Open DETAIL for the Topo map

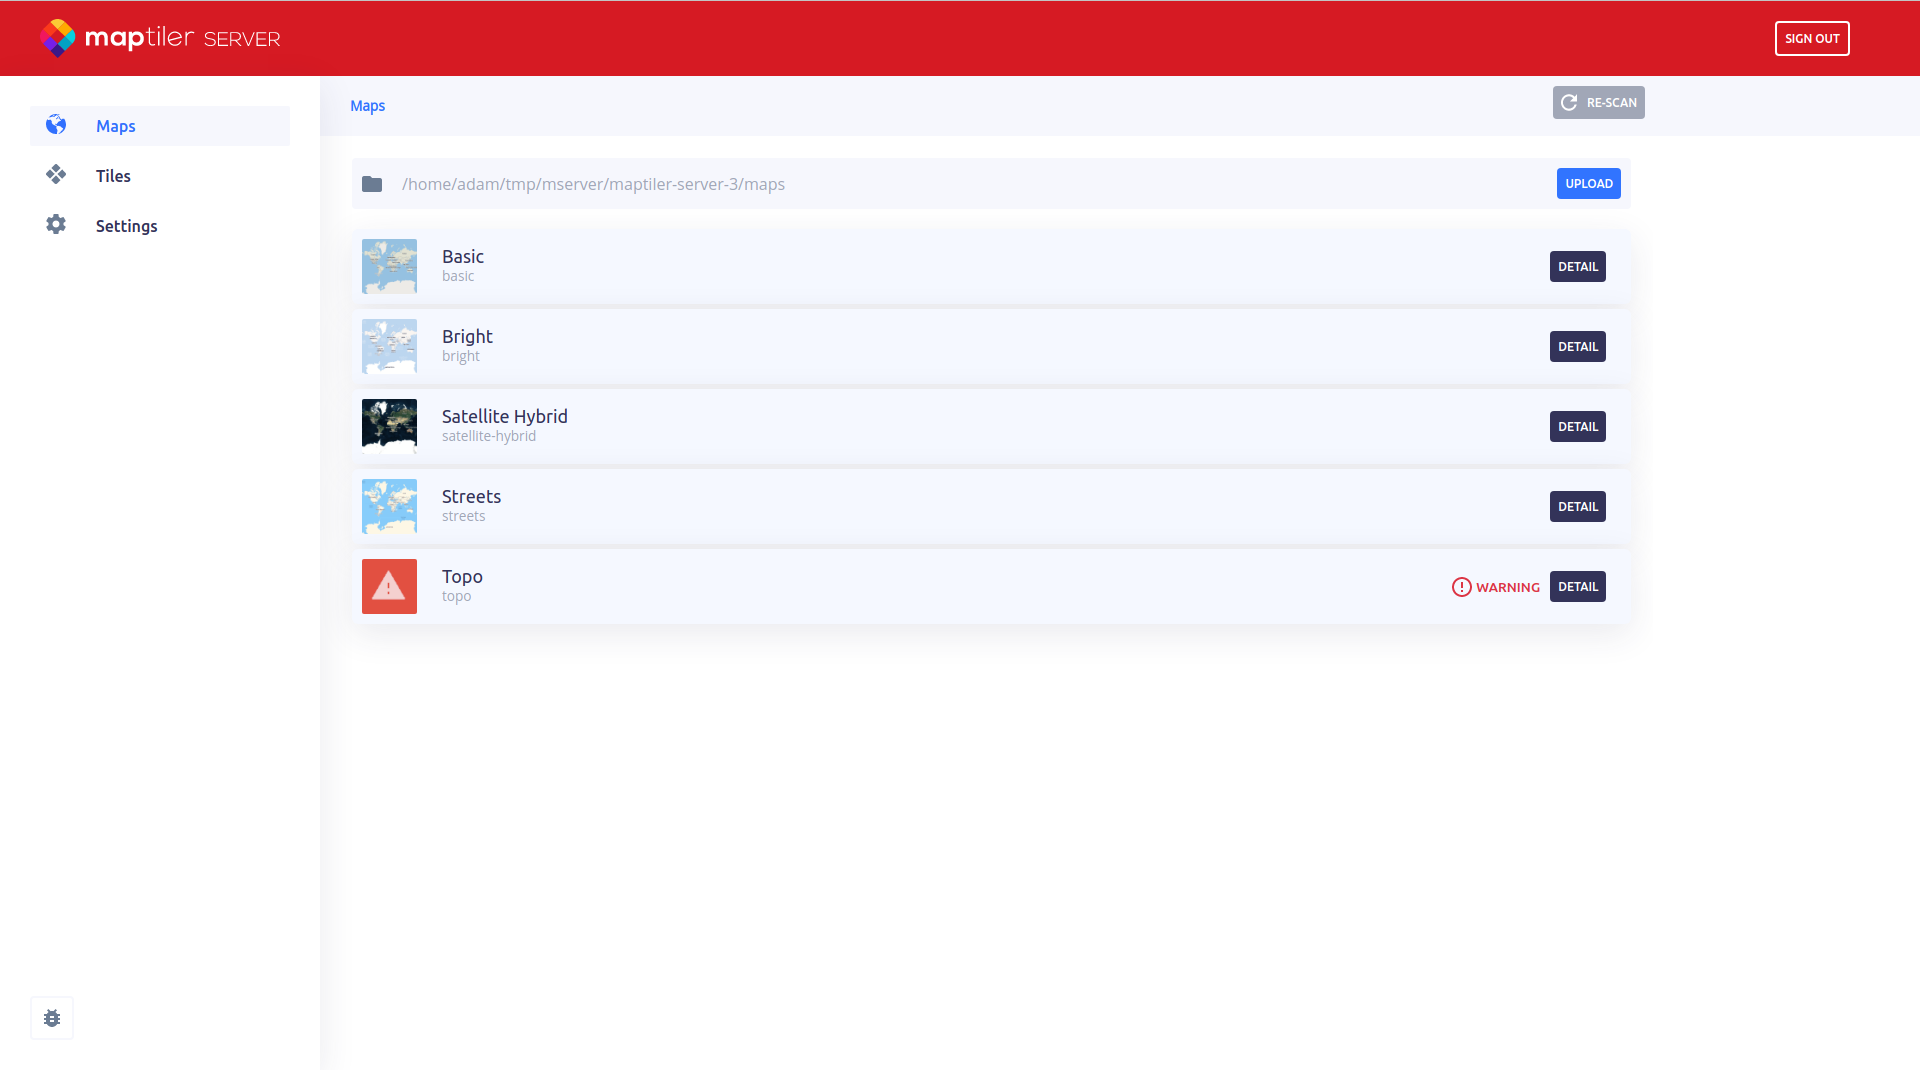(x=1577, y=587)
